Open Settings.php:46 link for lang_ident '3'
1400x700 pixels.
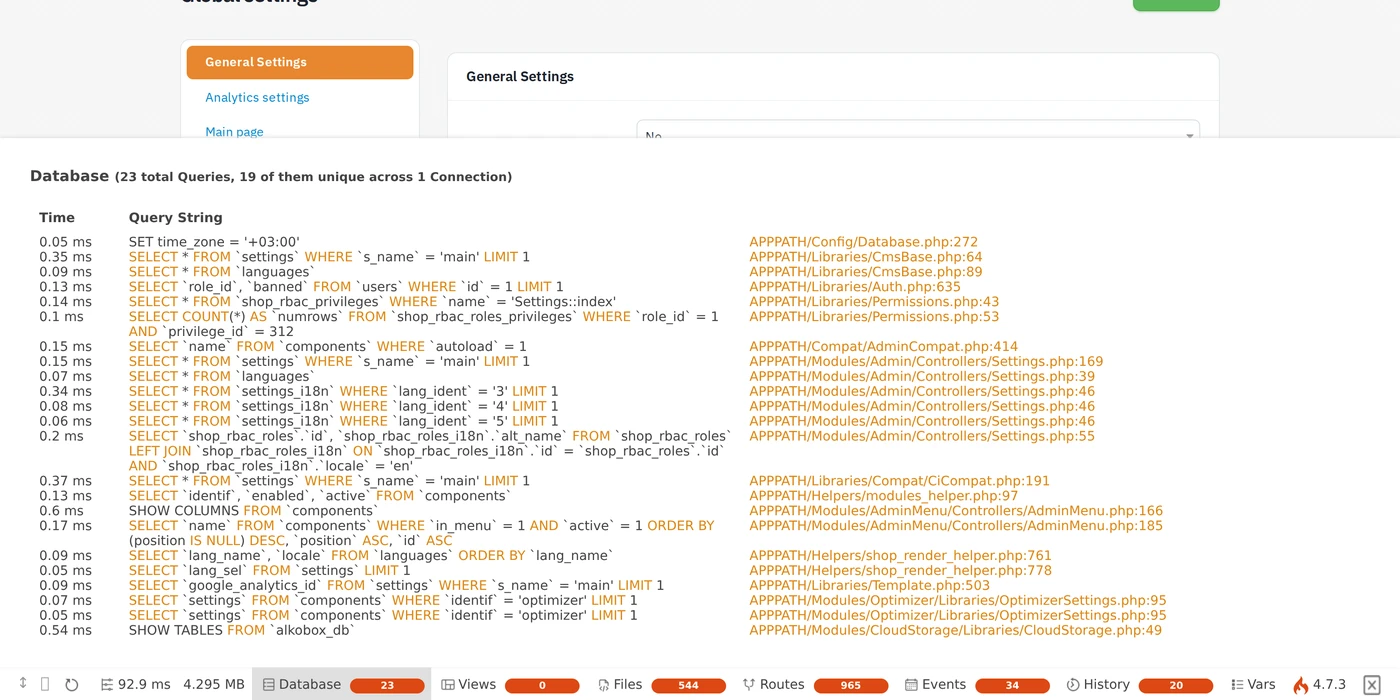point(922,392)
